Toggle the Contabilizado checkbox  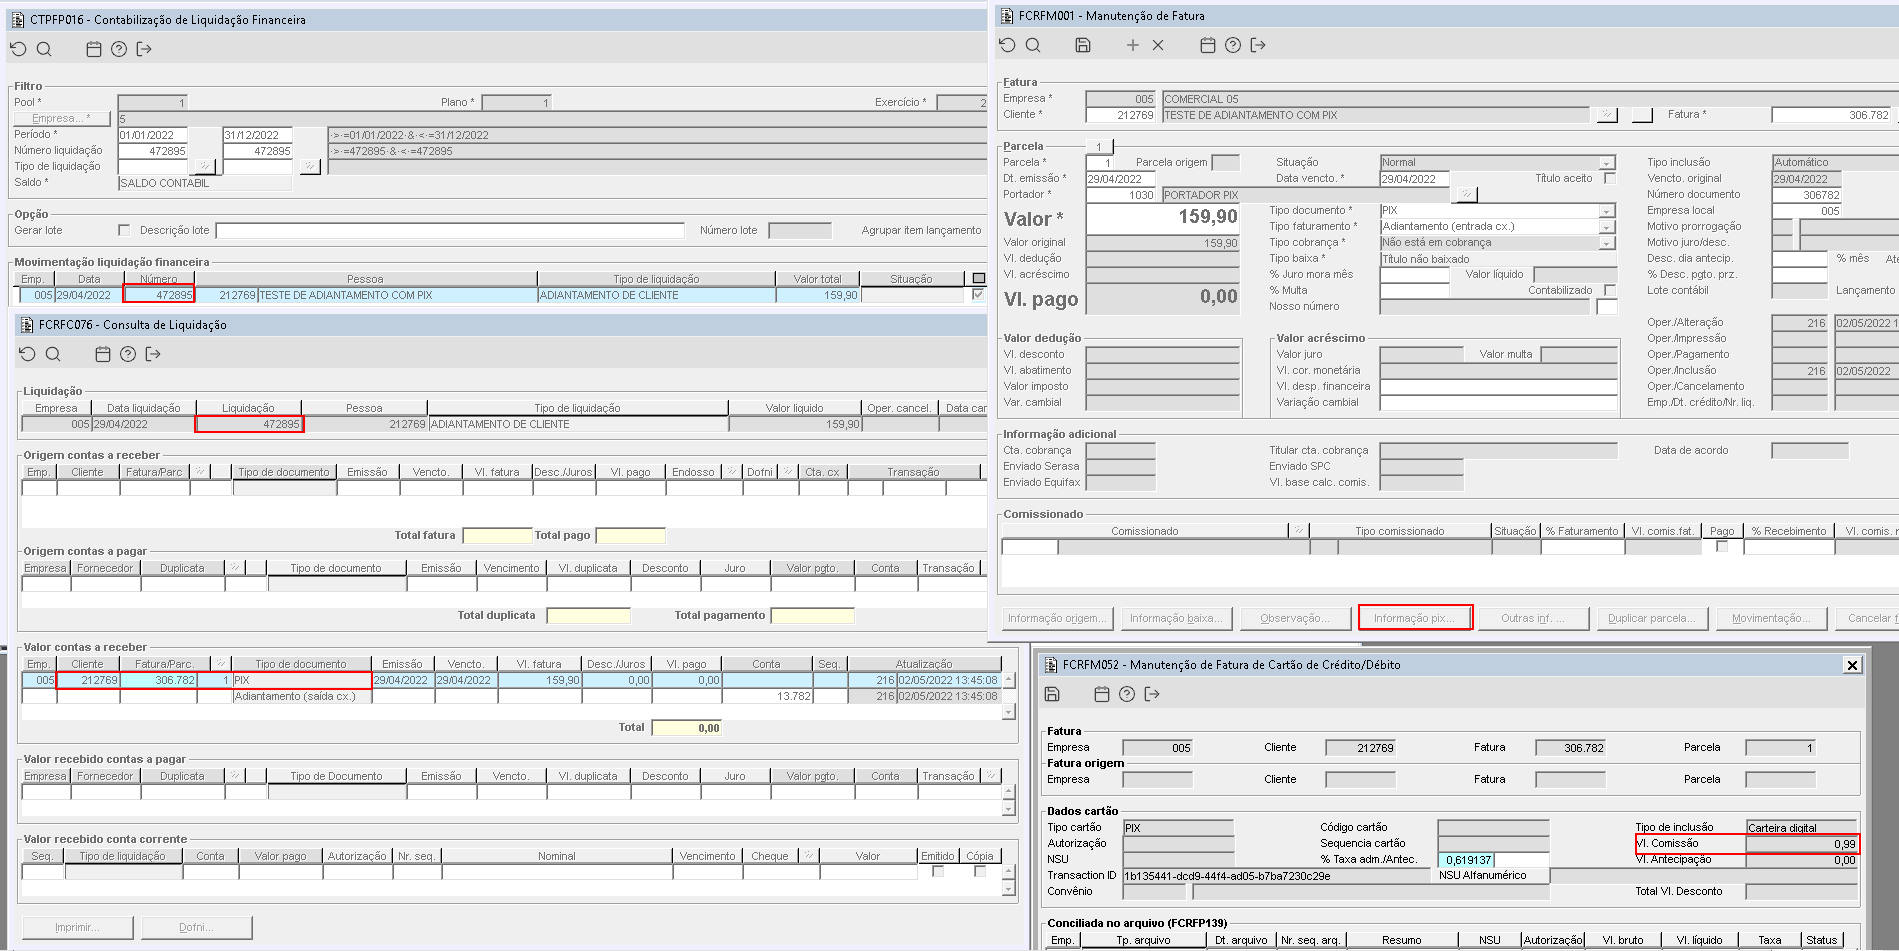(1610, 290)
